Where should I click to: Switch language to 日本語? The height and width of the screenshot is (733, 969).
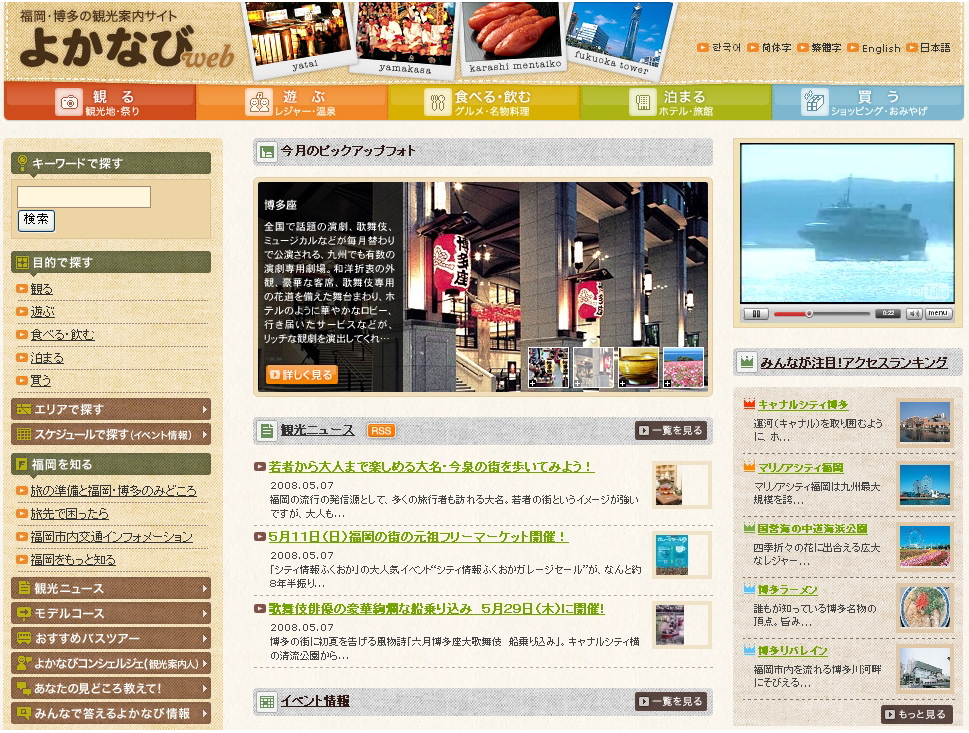pos(928,48)
